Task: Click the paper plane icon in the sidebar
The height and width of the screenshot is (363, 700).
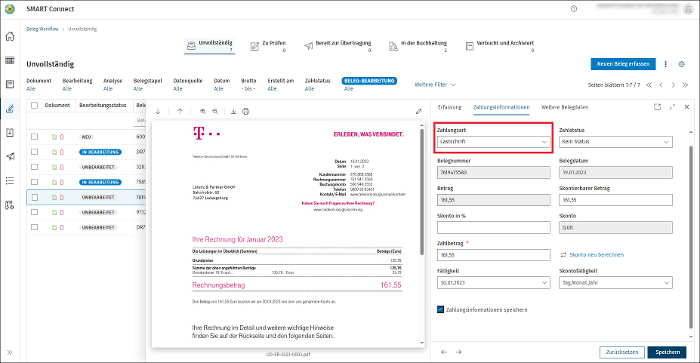Action: click(x=10, y=156)
